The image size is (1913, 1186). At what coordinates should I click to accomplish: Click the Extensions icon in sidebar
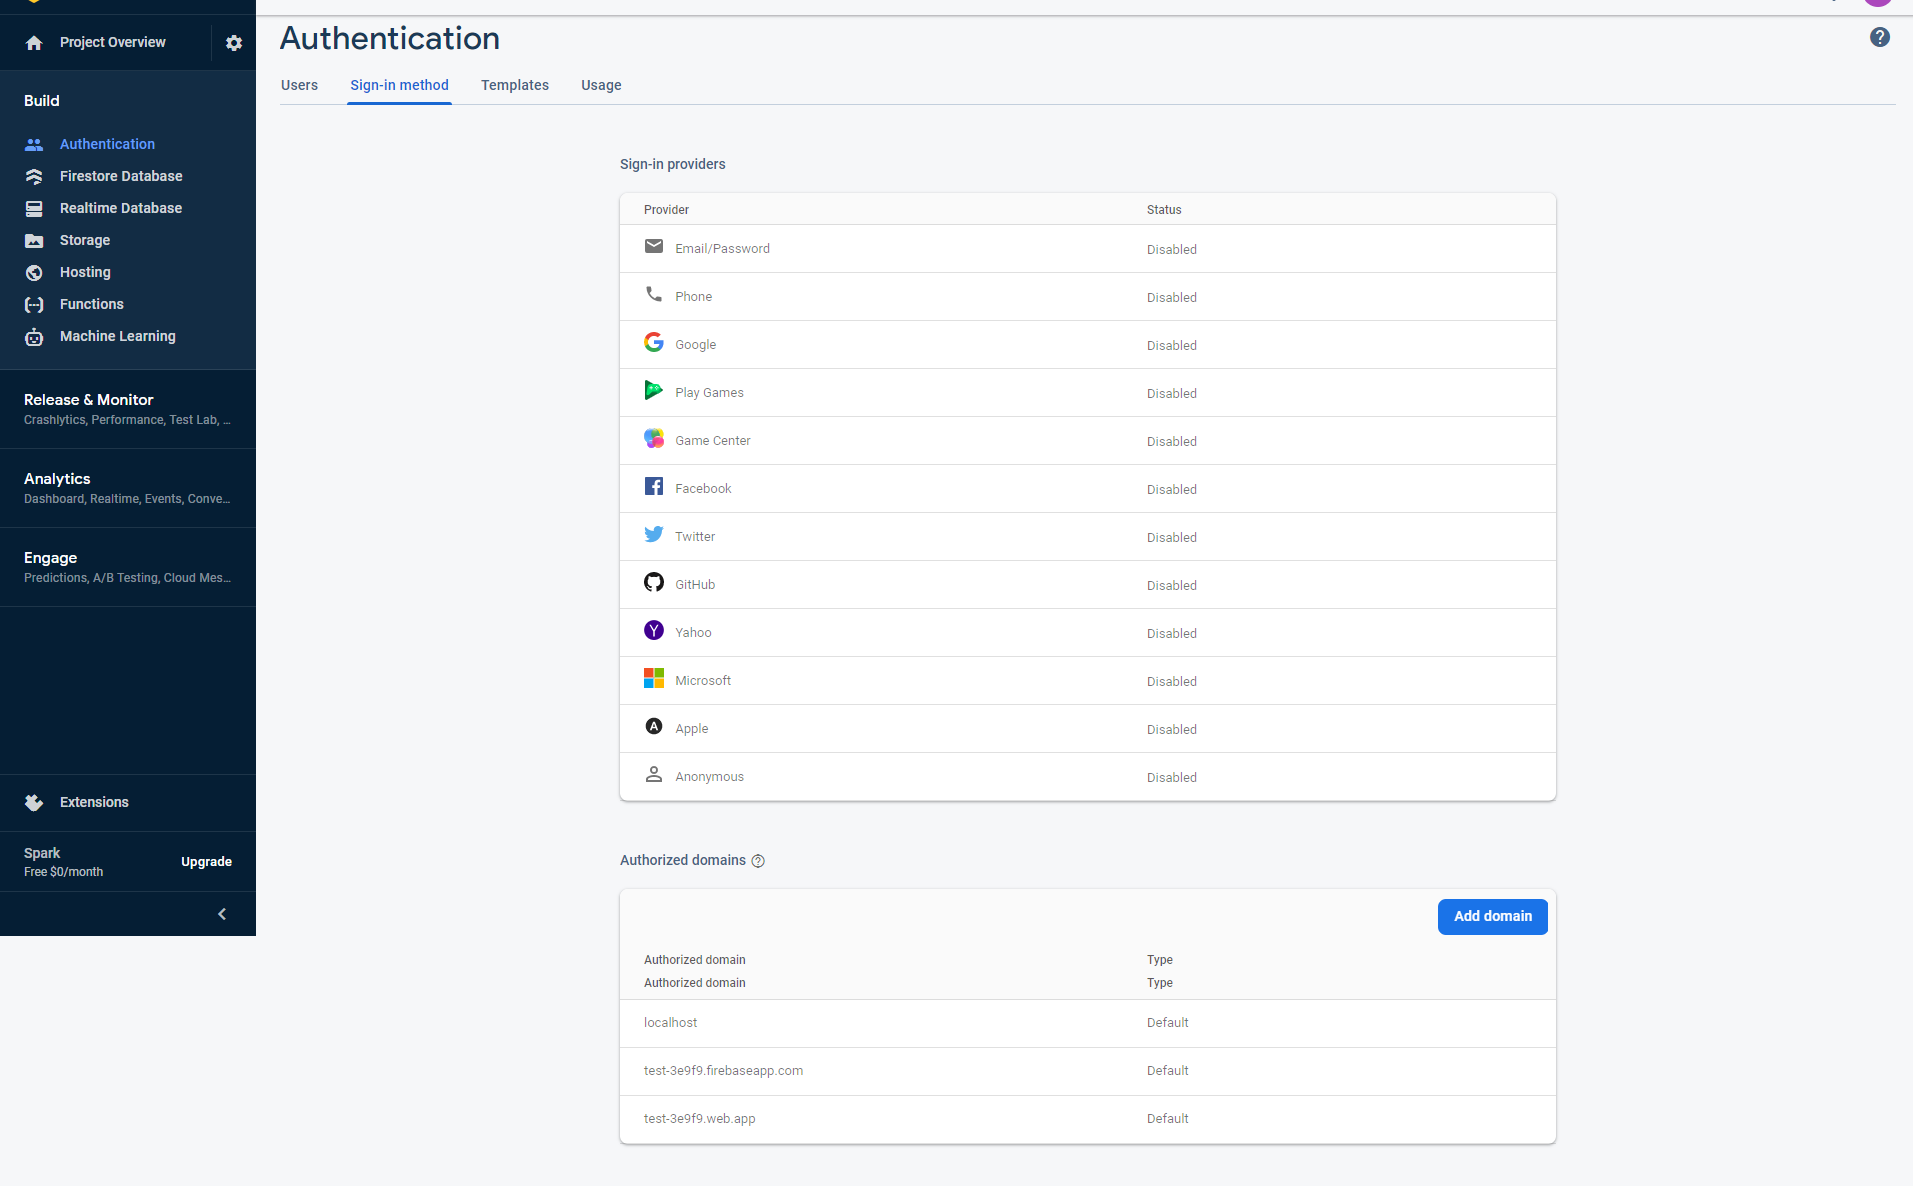pyautogui.click(x=34, y=802)
